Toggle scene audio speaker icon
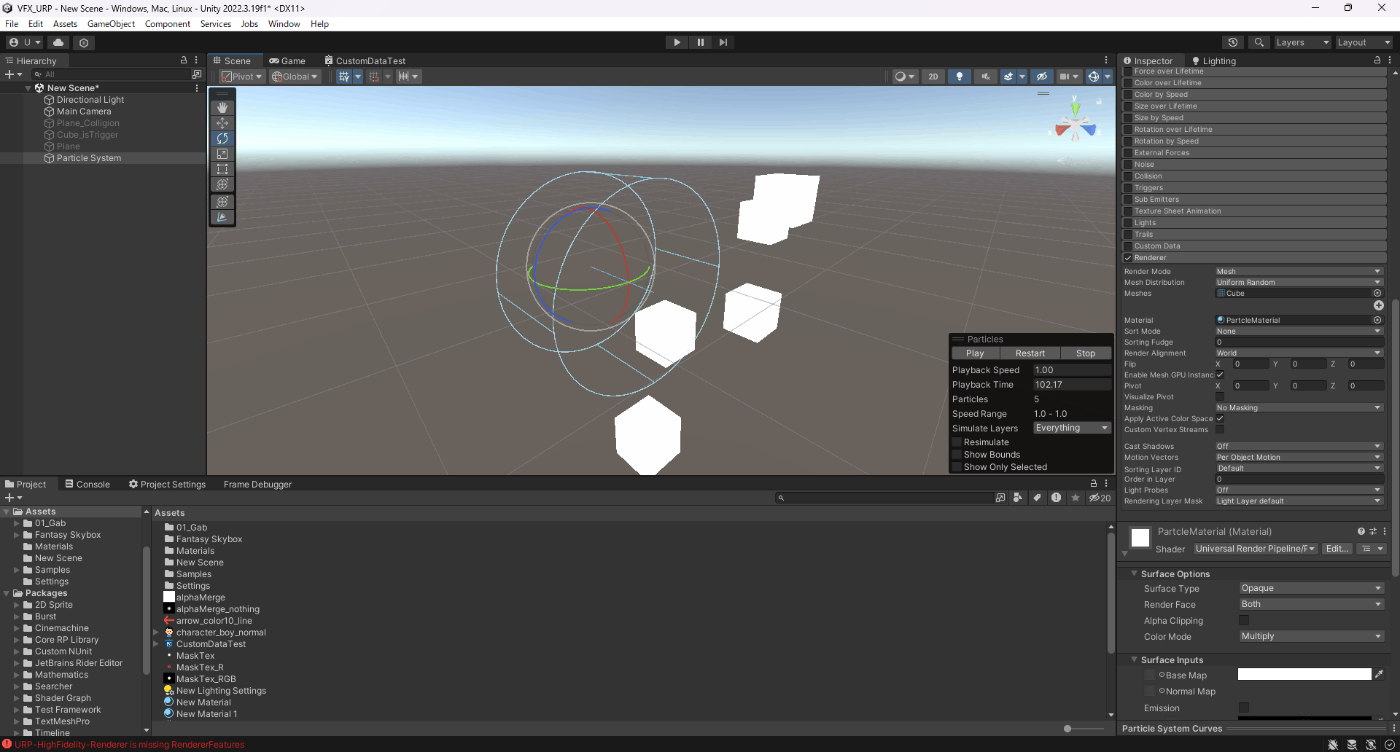The image size is (1400, 752). [x=985, y=76]
